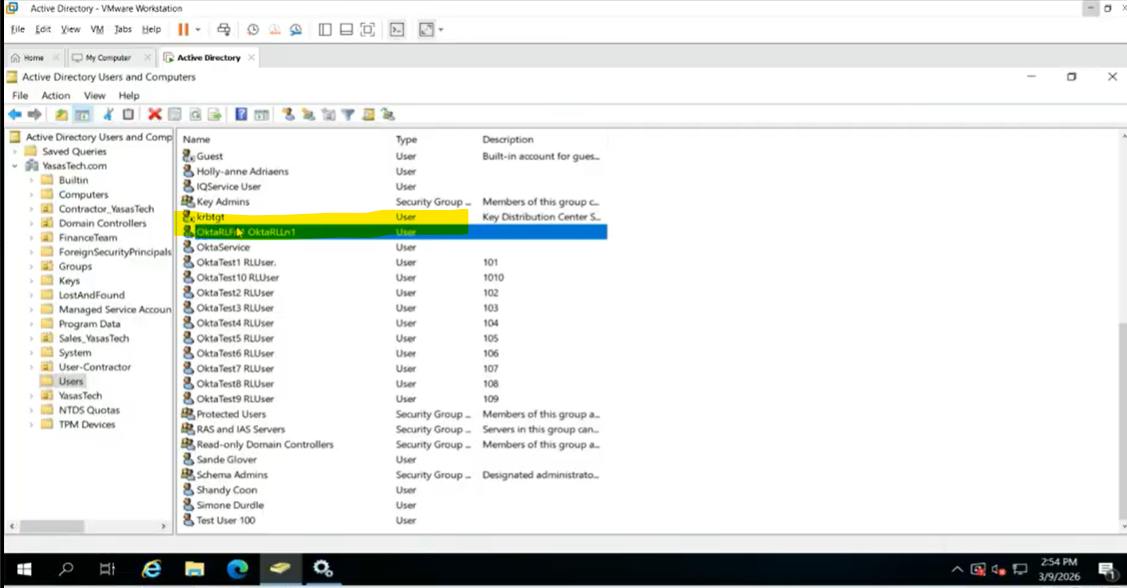Switch to the My Computer tab
Image resolution: width=1127 pixels, height=588 pixels.
(x=109, y=58)
